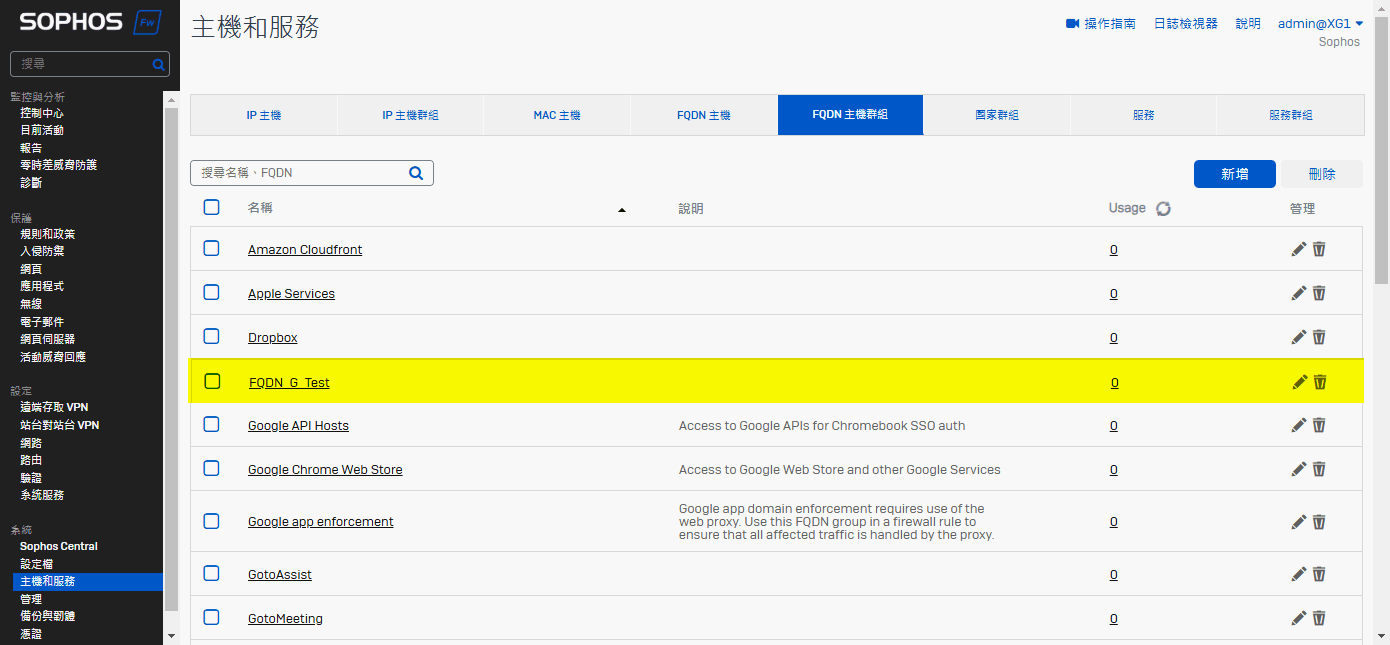Image resolution: width=1390 pixels, height=645 pixels.
Task: Check the Apple Services checkbox
Action: click(x=211, y=292)
